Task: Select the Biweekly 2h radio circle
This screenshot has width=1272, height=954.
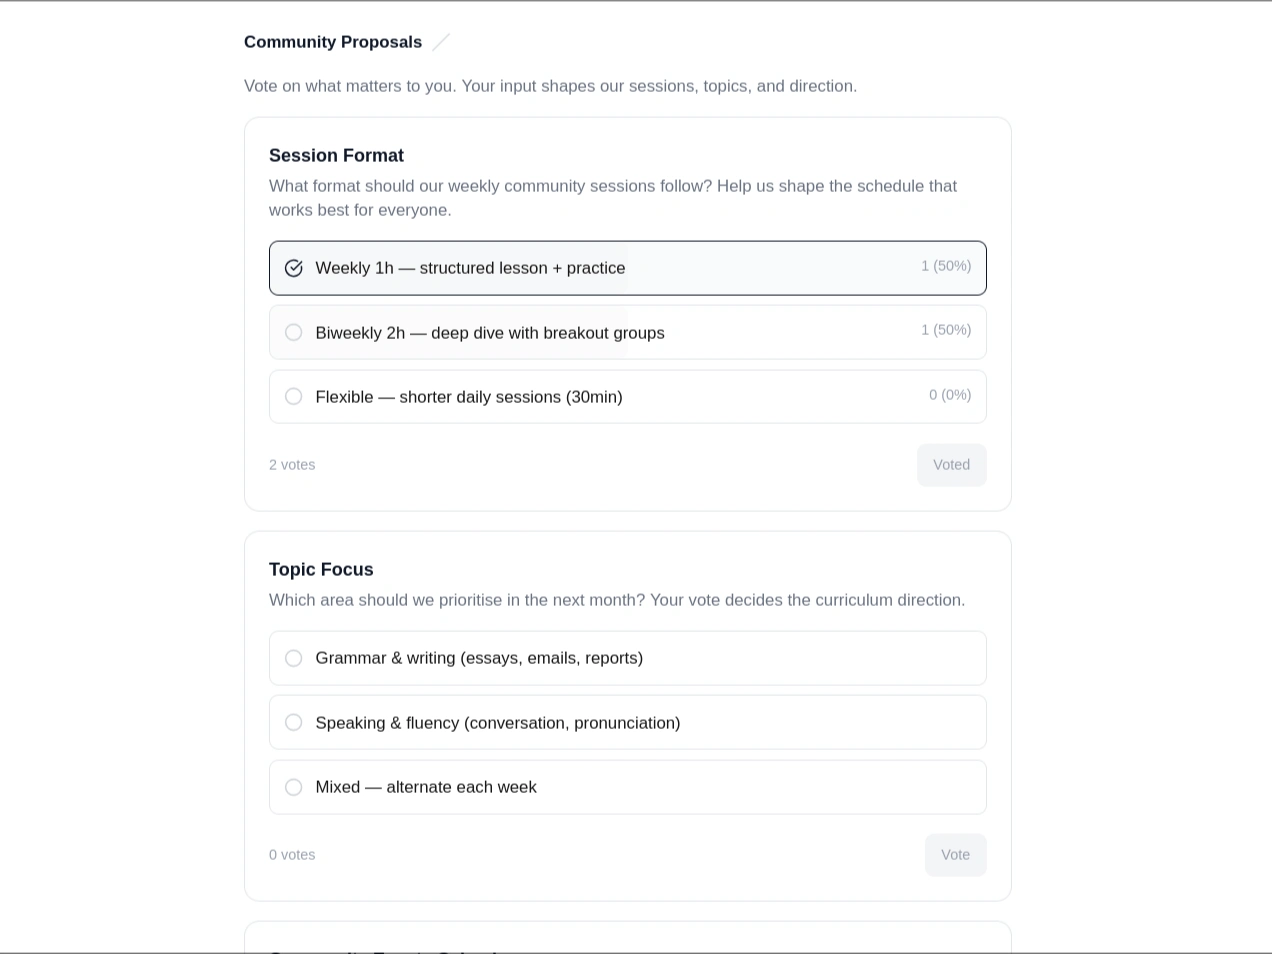Action: (294, 332)
